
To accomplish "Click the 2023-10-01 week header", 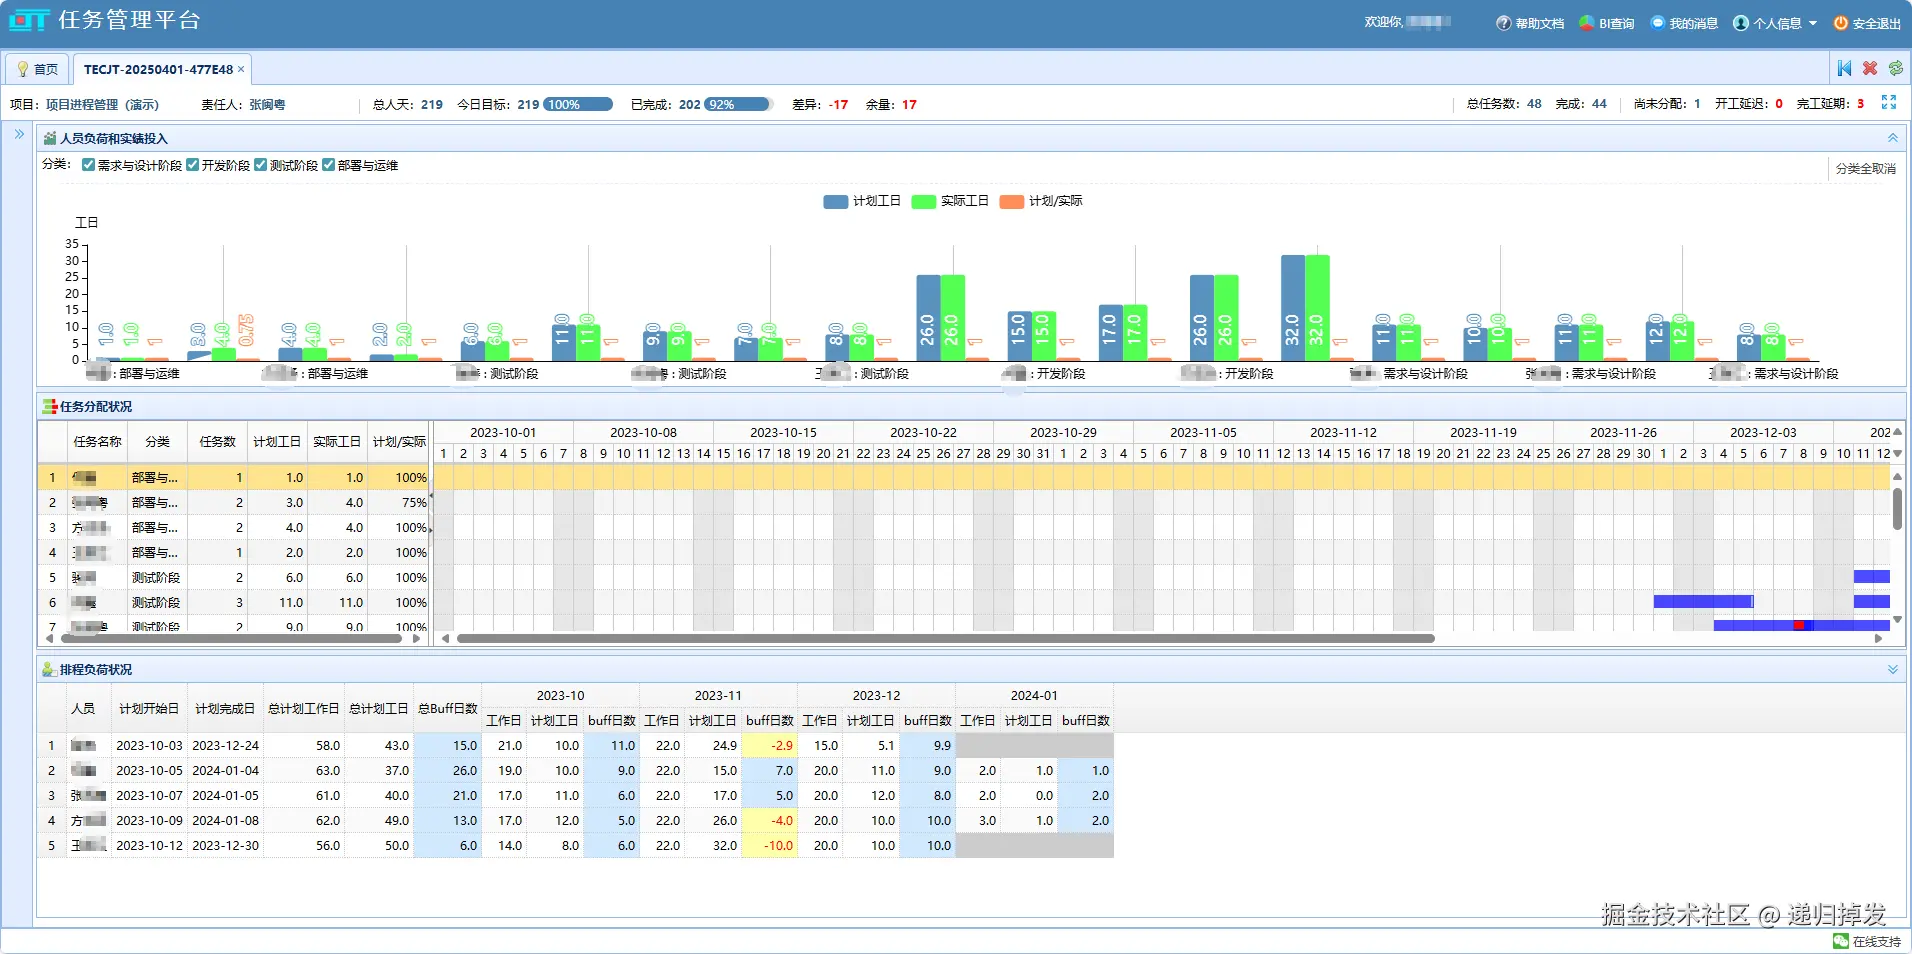I will coord(503,432).
